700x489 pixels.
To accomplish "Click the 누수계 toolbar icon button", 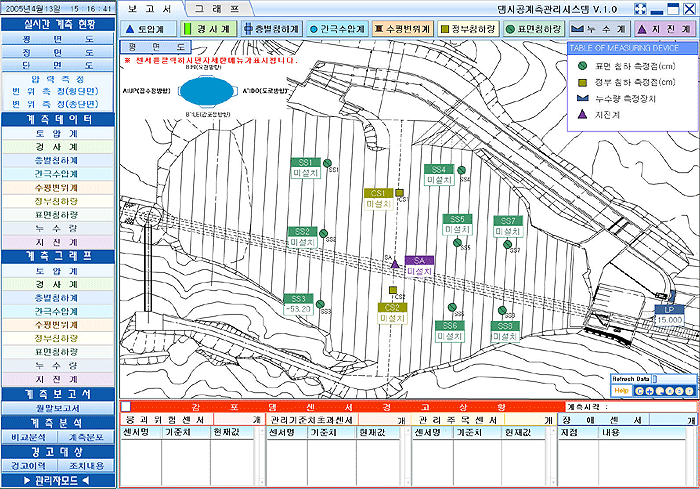I will click(601, 30).
